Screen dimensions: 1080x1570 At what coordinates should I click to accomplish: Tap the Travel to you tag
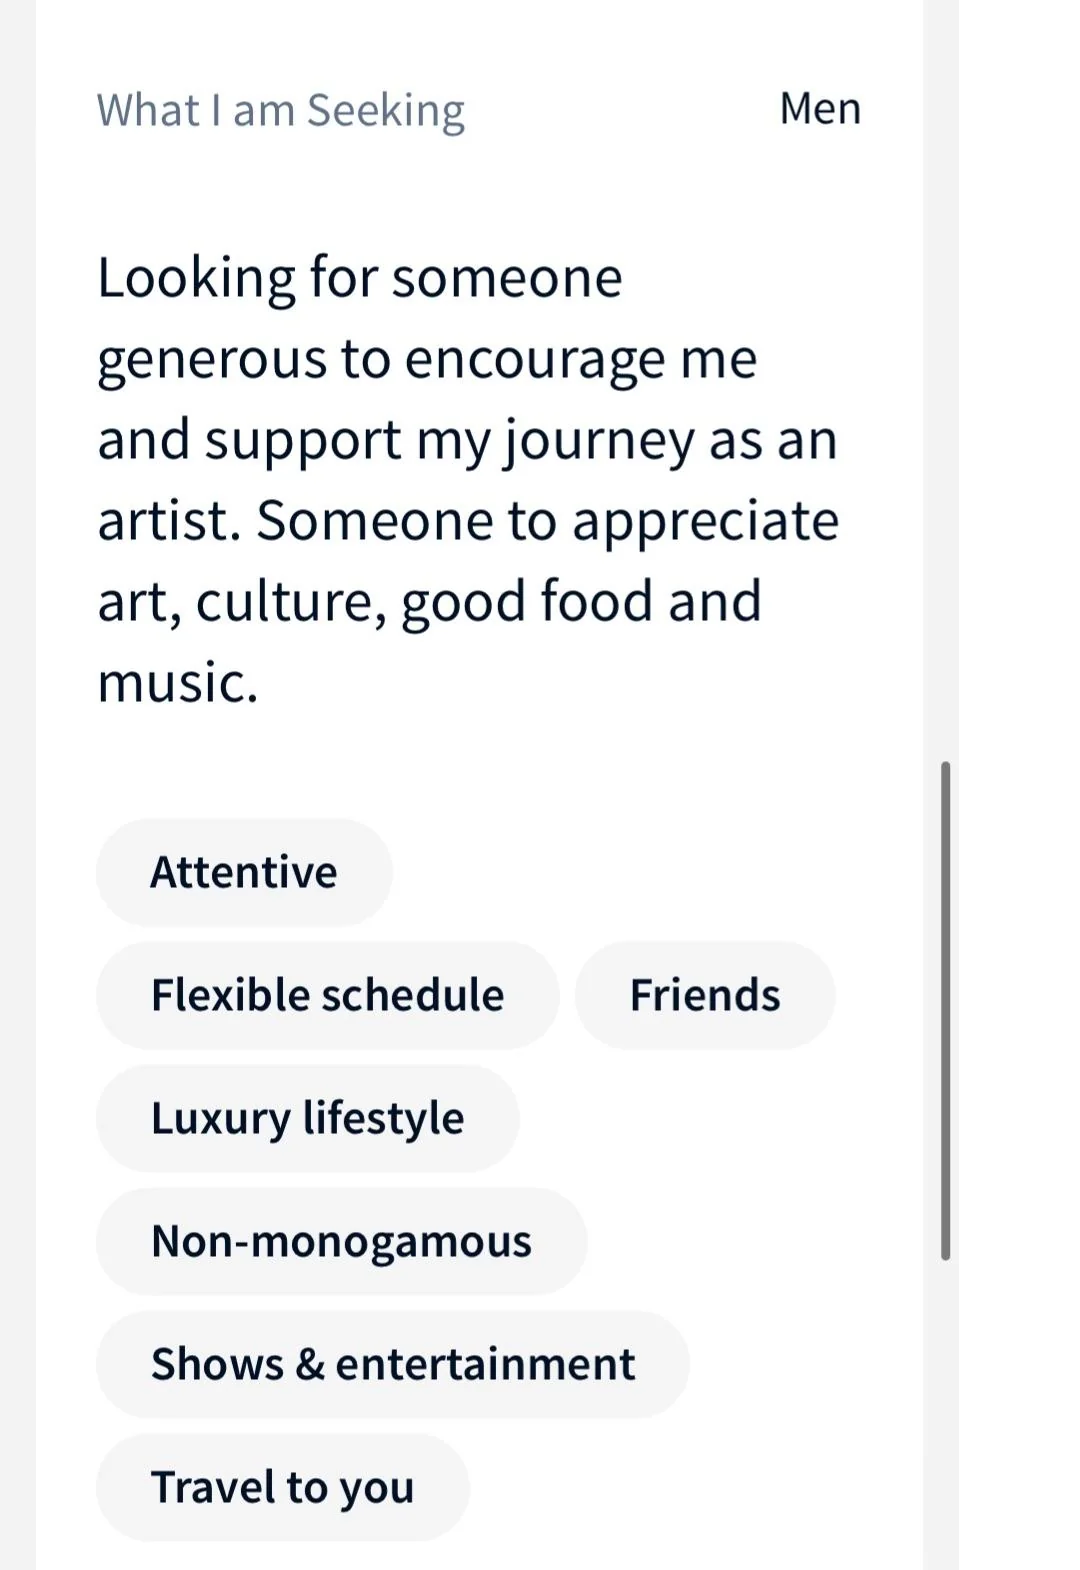pos(282,1487)
